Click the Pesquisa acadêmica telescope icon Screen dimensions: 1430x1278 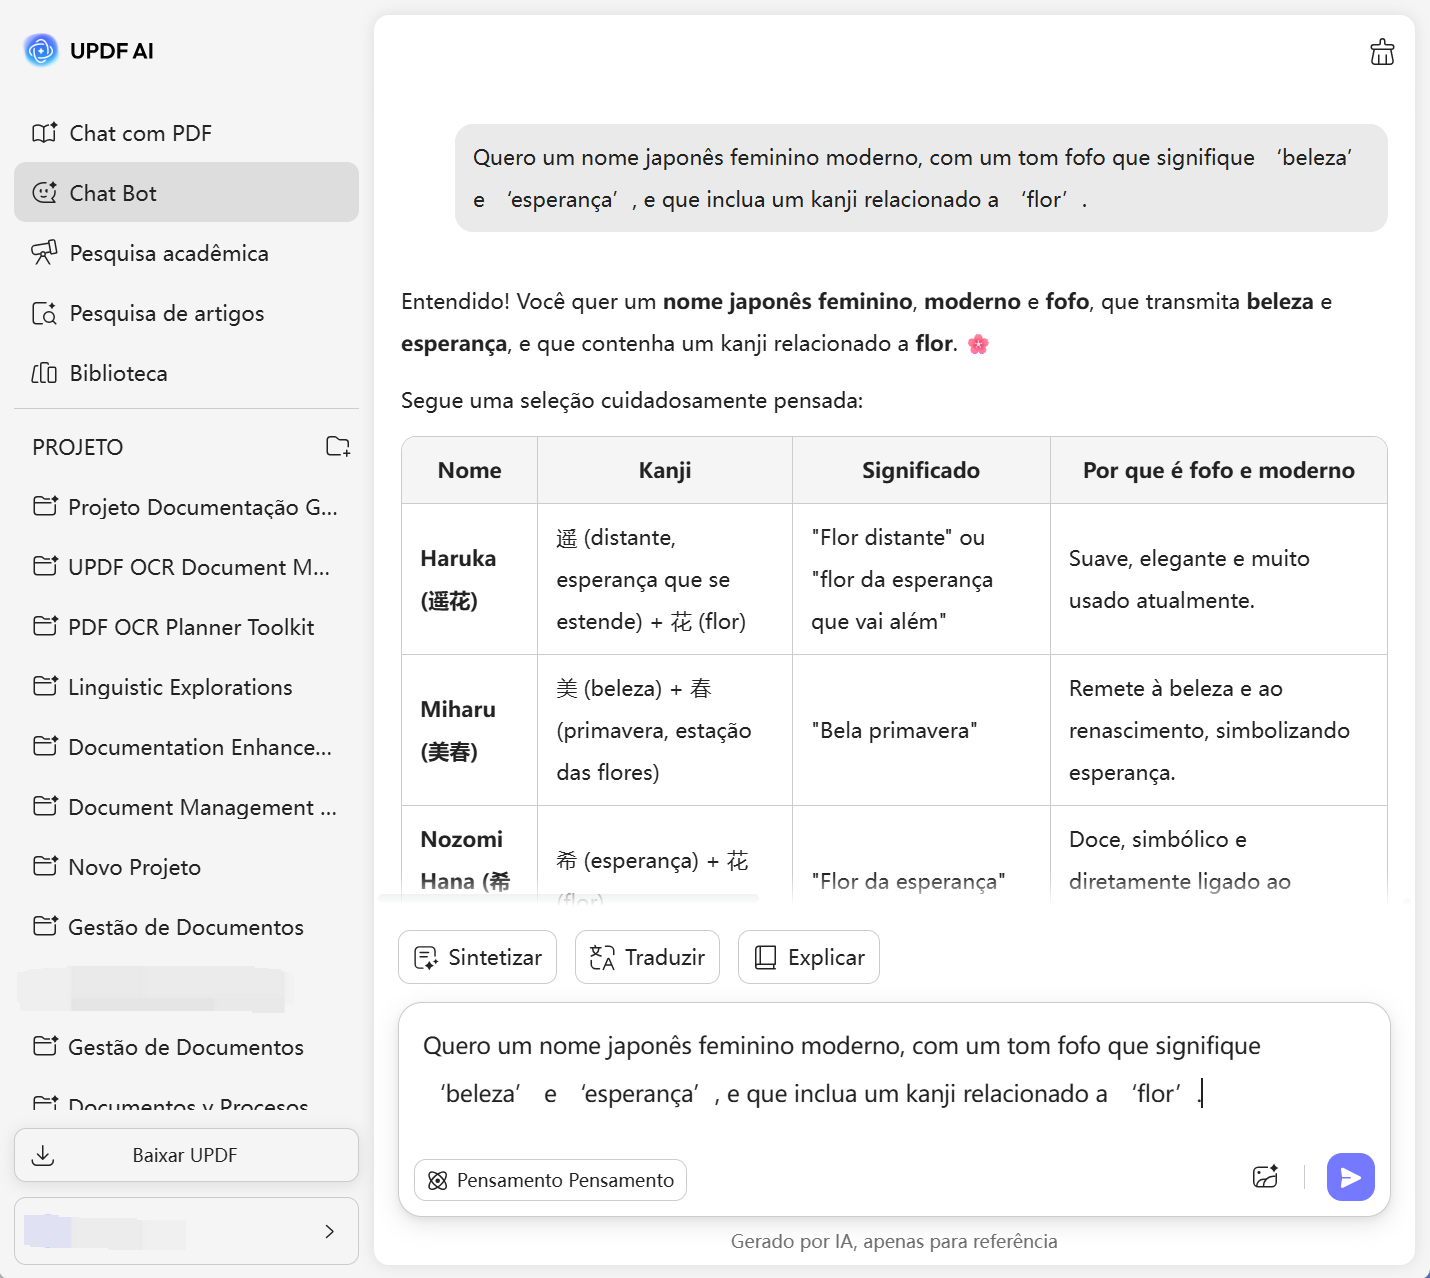44,253
